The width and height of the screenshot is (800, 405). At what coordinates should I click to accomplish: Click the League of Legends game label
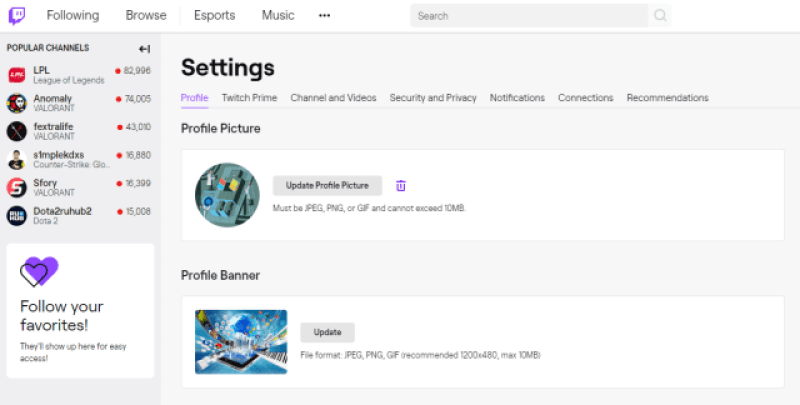pyautogui.click(x=69, y=80)
